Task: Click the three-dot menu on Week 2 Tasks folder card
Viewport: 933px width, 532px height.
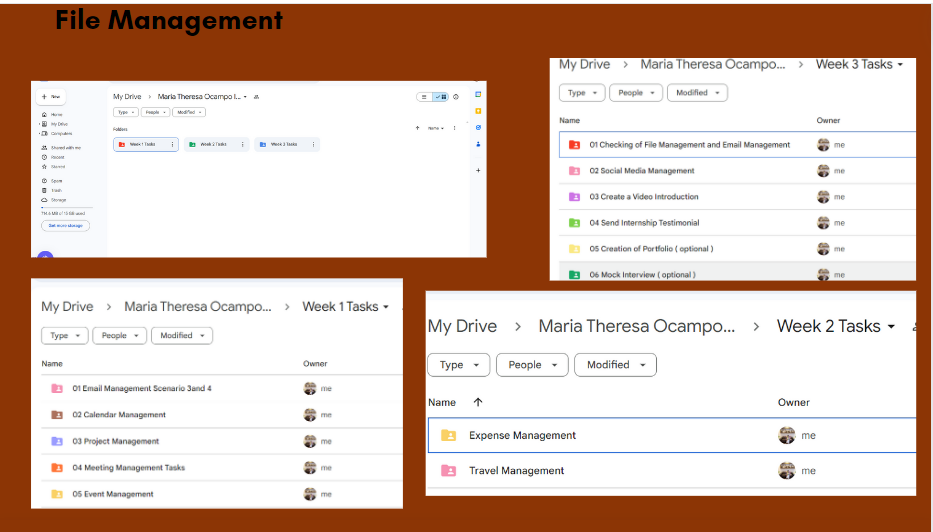Action: click(242, 145)
